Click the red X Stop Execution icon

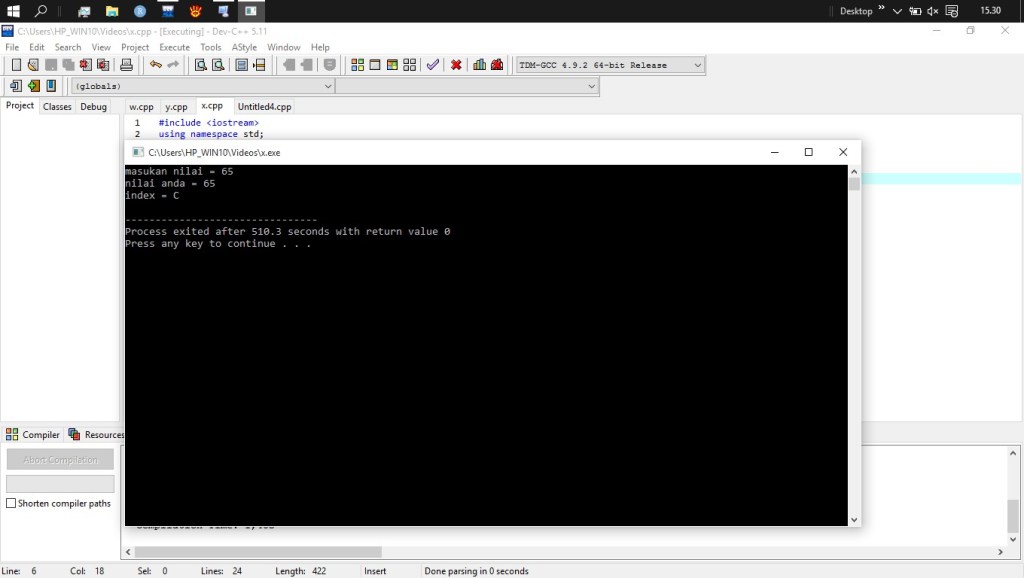(x=456, y=65)
